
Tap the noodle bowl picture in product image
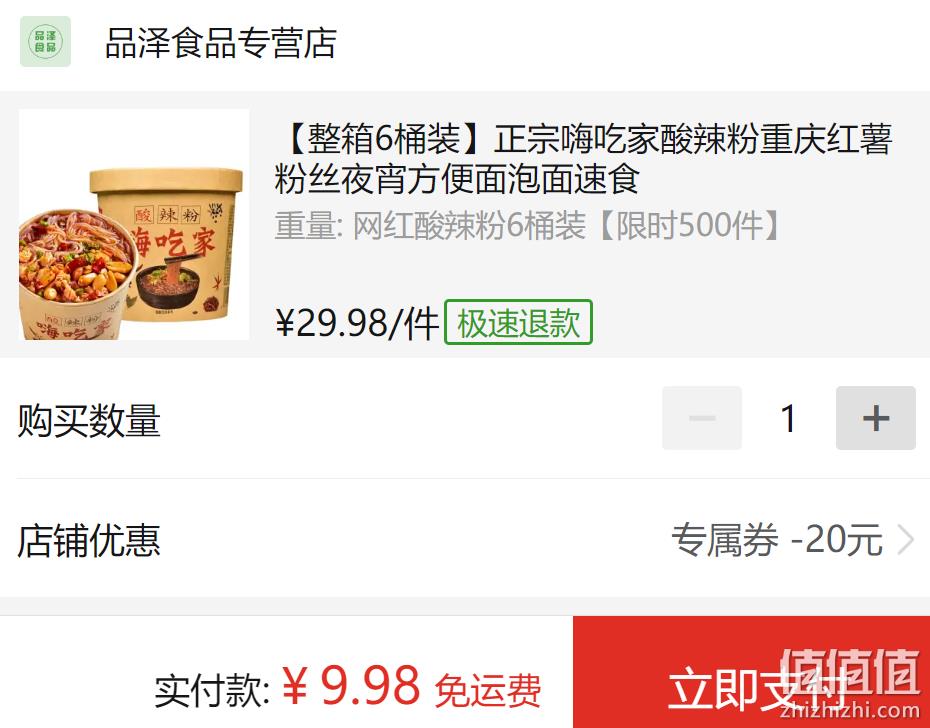click(76, 274)
